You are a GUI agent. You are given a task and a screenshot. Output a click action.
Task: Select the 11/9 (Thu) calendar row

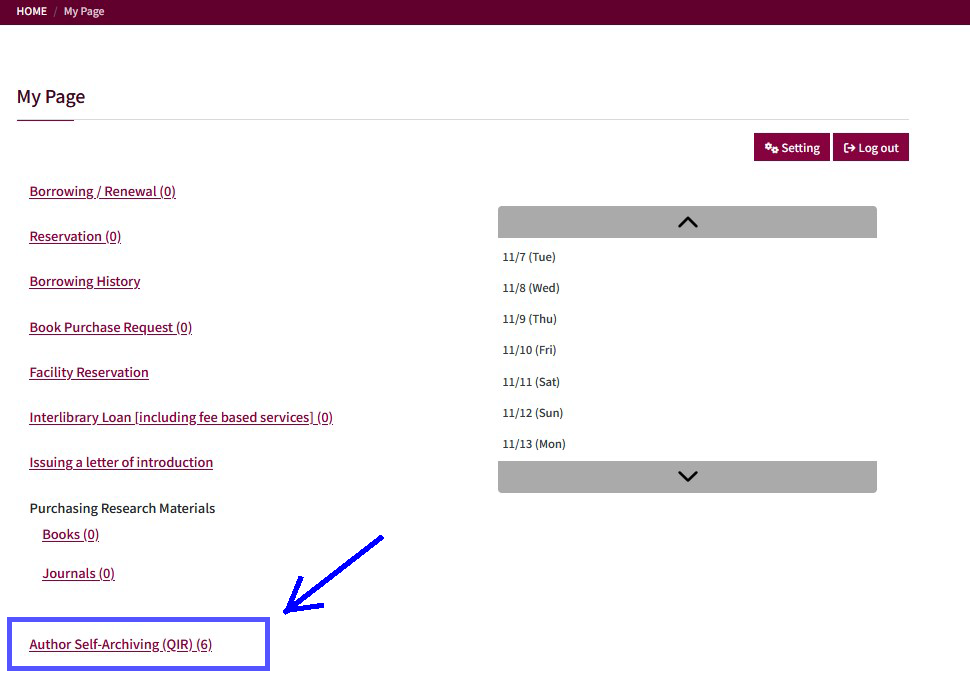coord(687,319)
